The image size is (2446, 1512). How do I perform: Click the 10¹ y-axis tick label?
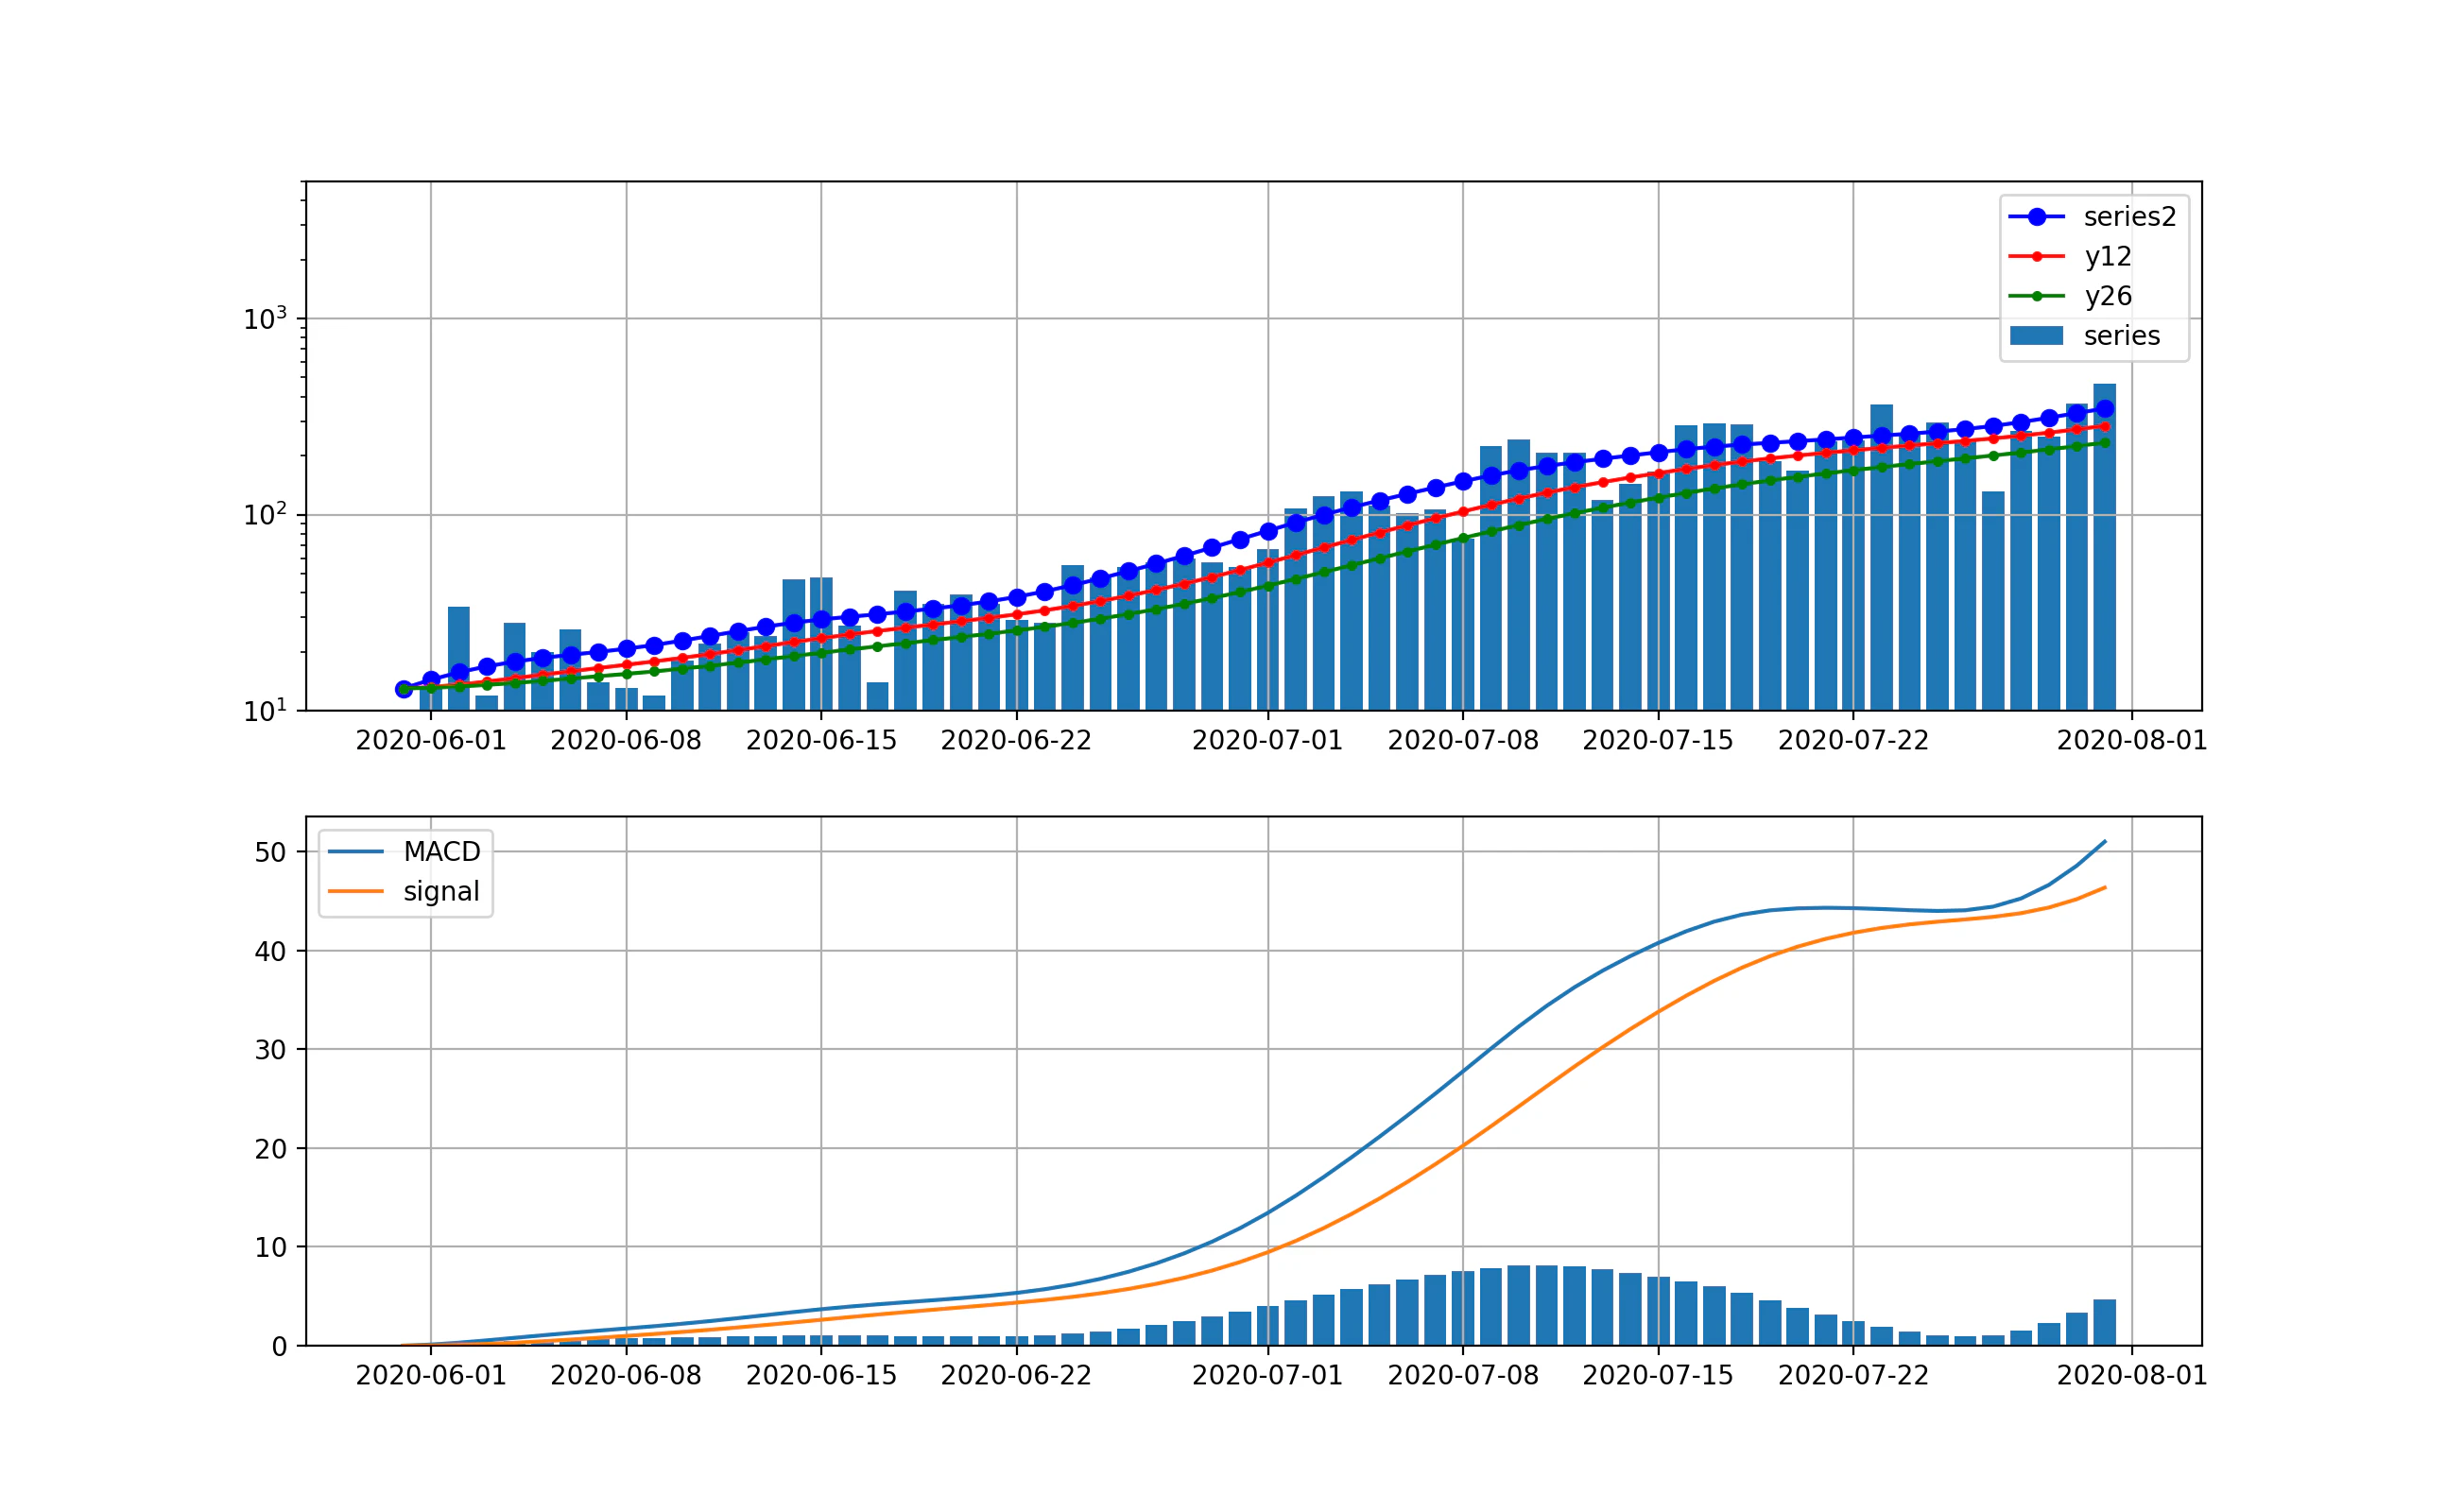pyautogui.click(x=265, y=711)
